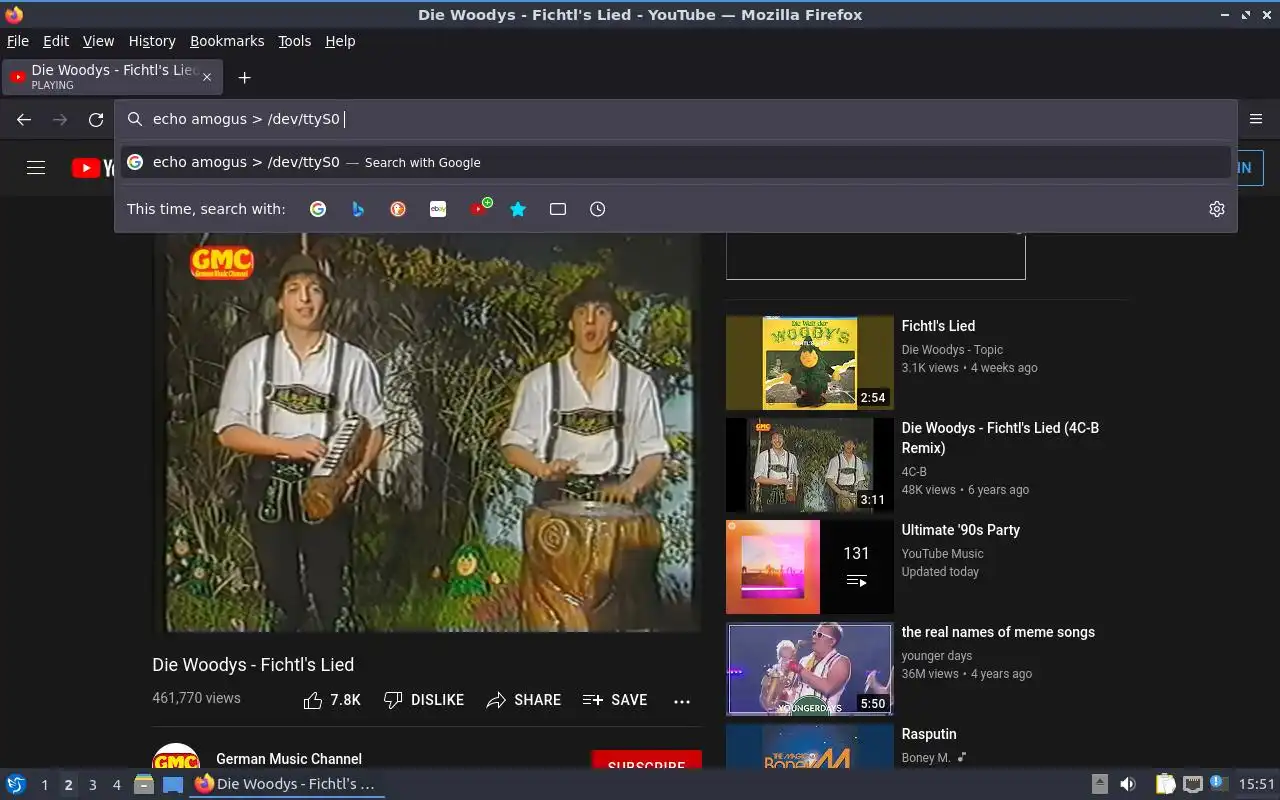Select 'Search with Google' suggestion row
1280x800 pixels.
click(x=676, y=162)
